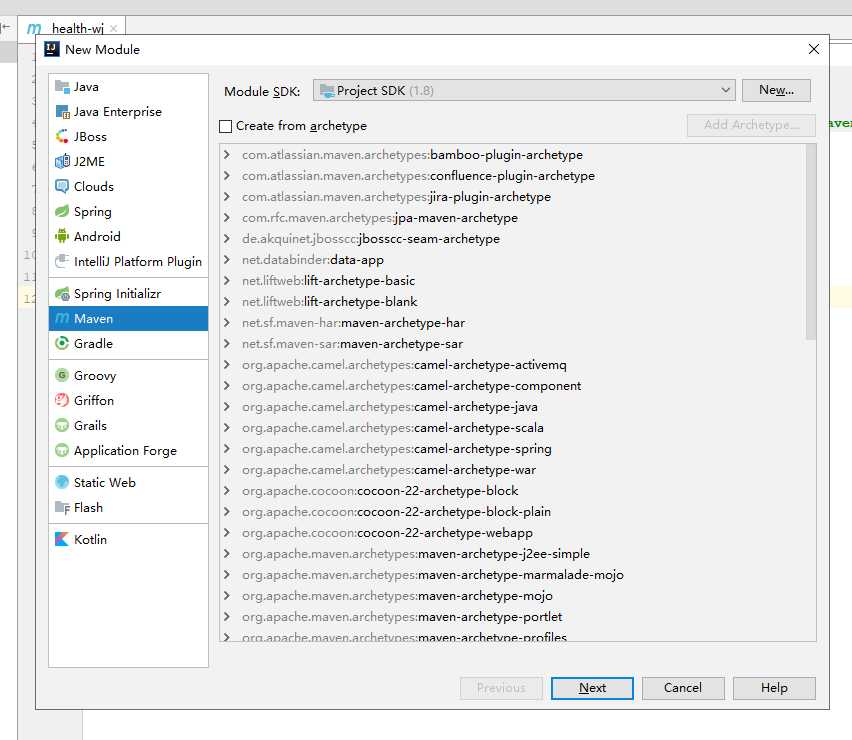Expand net.databinder data-app node
Image resolution: width=852 pixels, height=740 pixels.
coord(227,260)
